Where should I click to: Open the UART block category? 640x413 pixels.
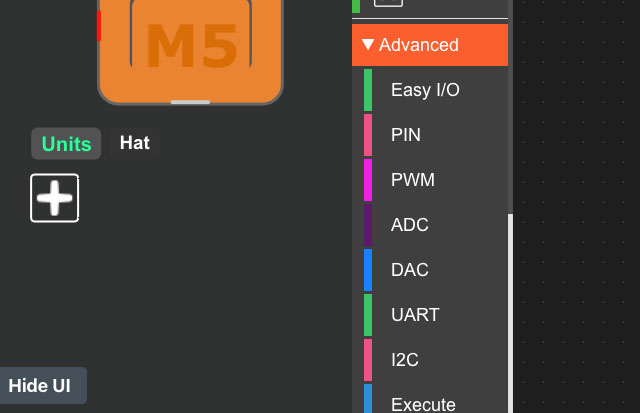415,315
